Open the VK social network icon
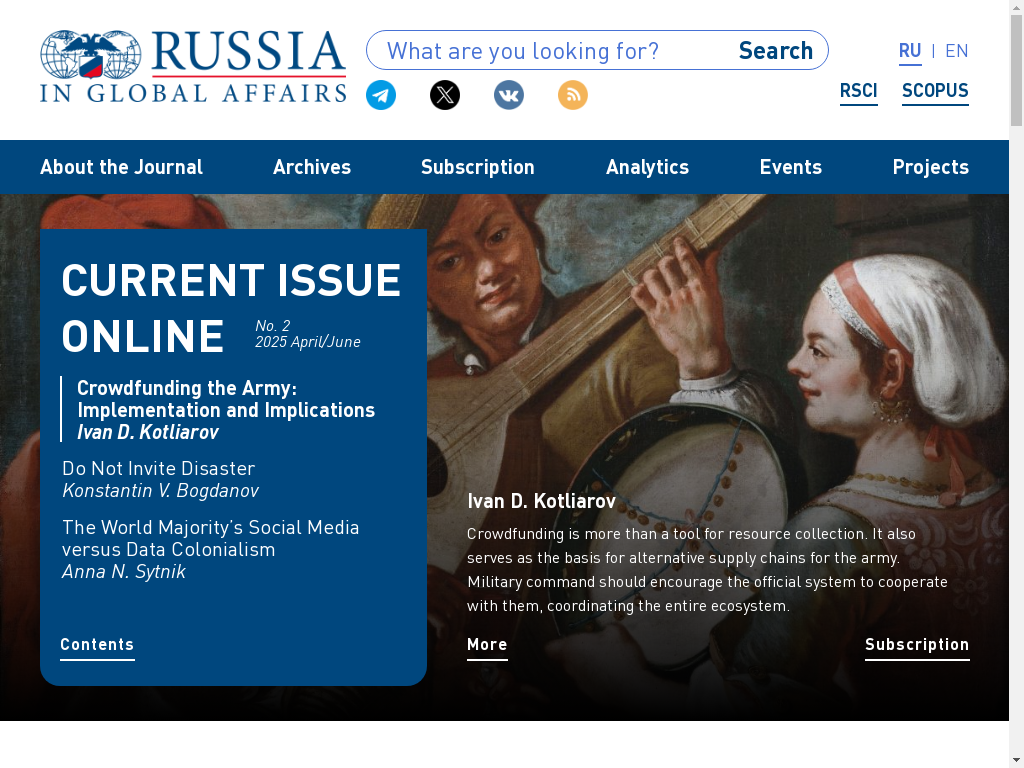This screenshot has height=768, width=1024. coord(509,95)
